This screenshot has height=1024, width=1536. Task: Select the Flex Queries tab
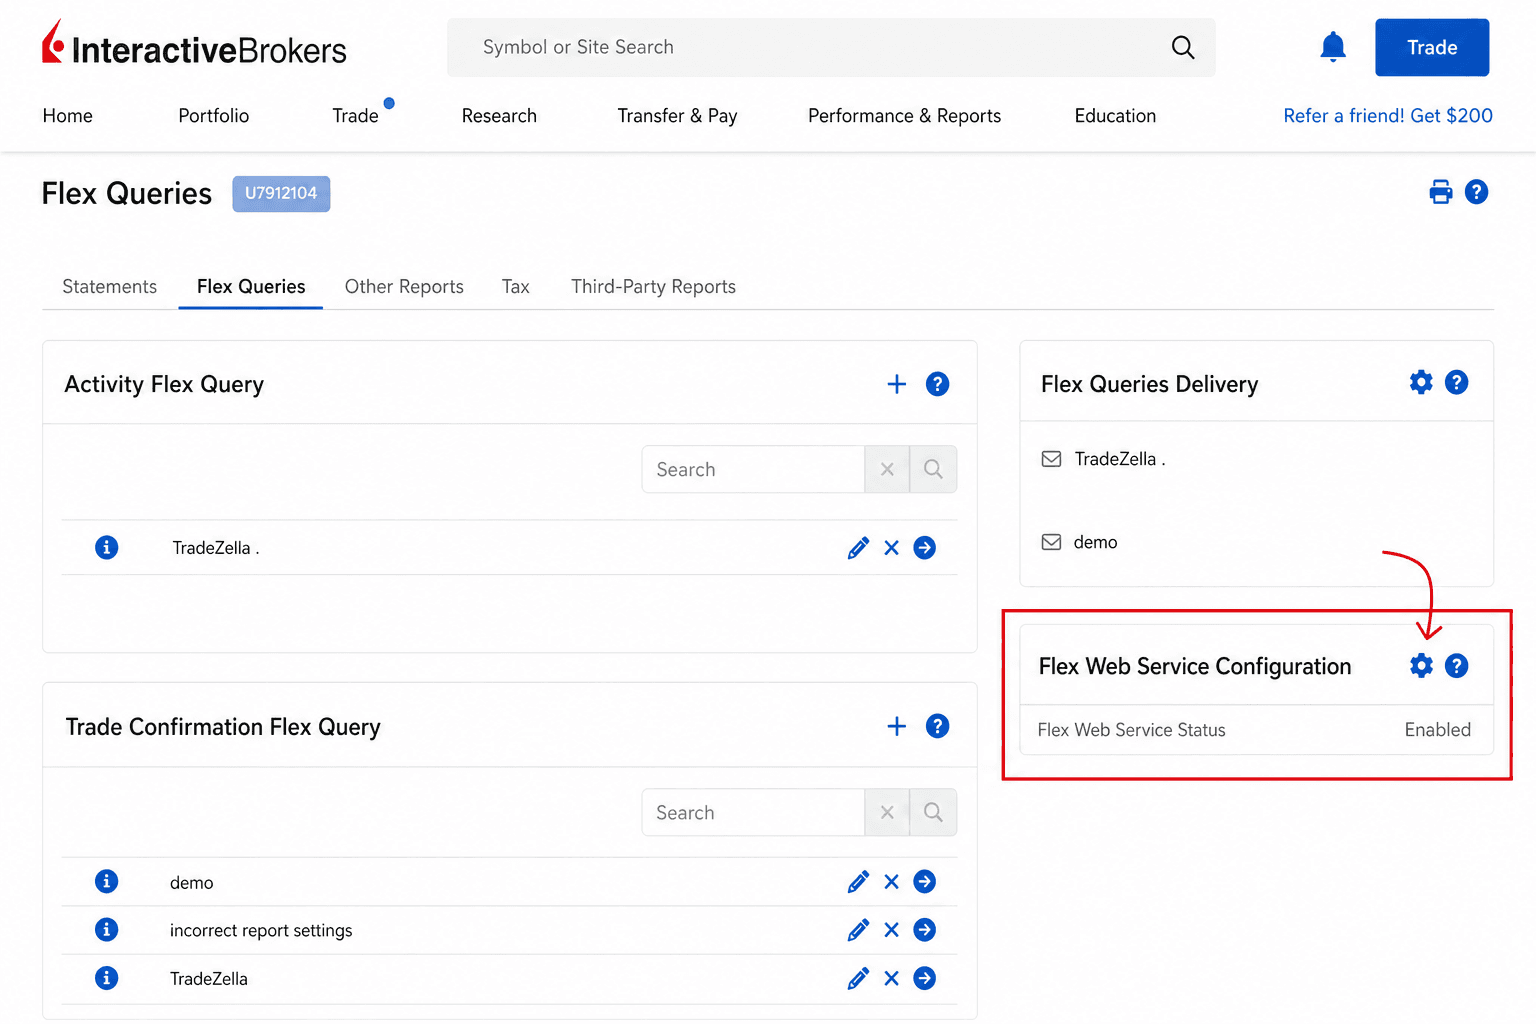pos(251,287)
